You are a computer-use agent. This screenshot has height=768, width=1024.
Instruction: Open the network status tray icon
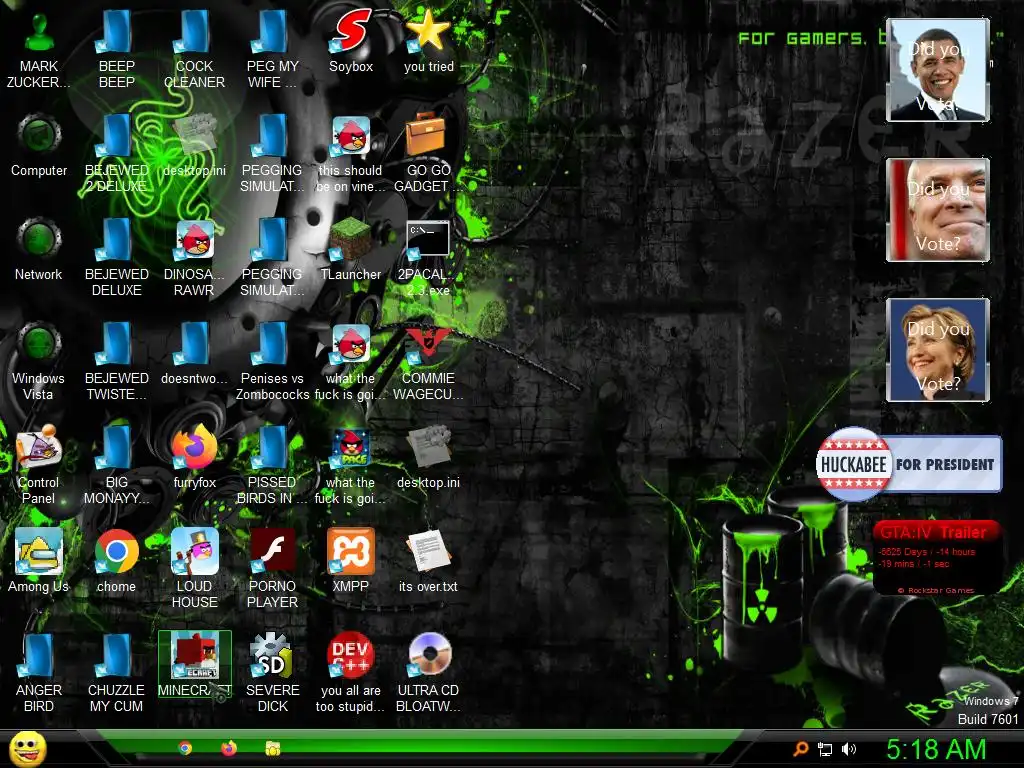point(825,750)
